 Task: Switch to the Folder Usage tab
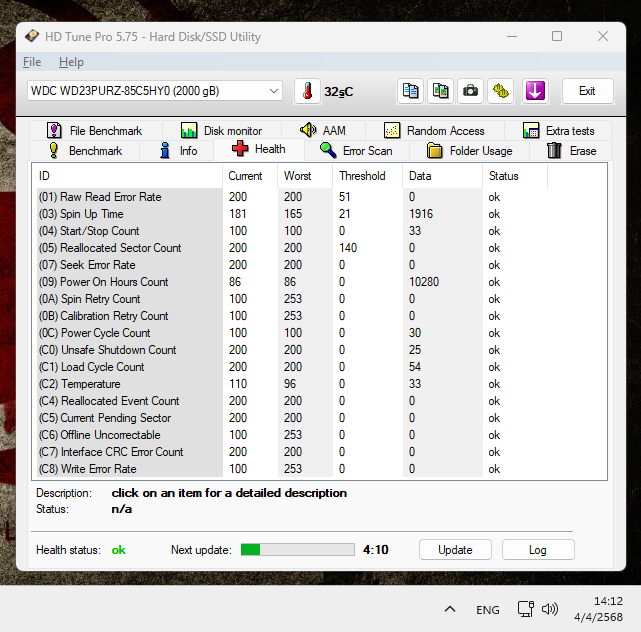tap(469, 150)
